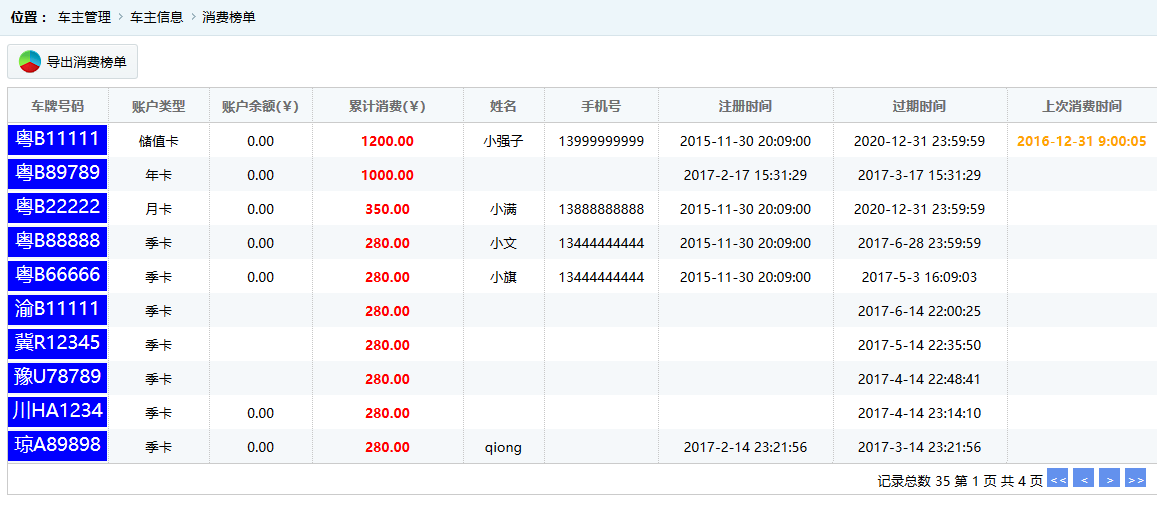Select license plate 粤B89789
The width and height of the screenshot is (1157, 506).
[x=58, y=174]
